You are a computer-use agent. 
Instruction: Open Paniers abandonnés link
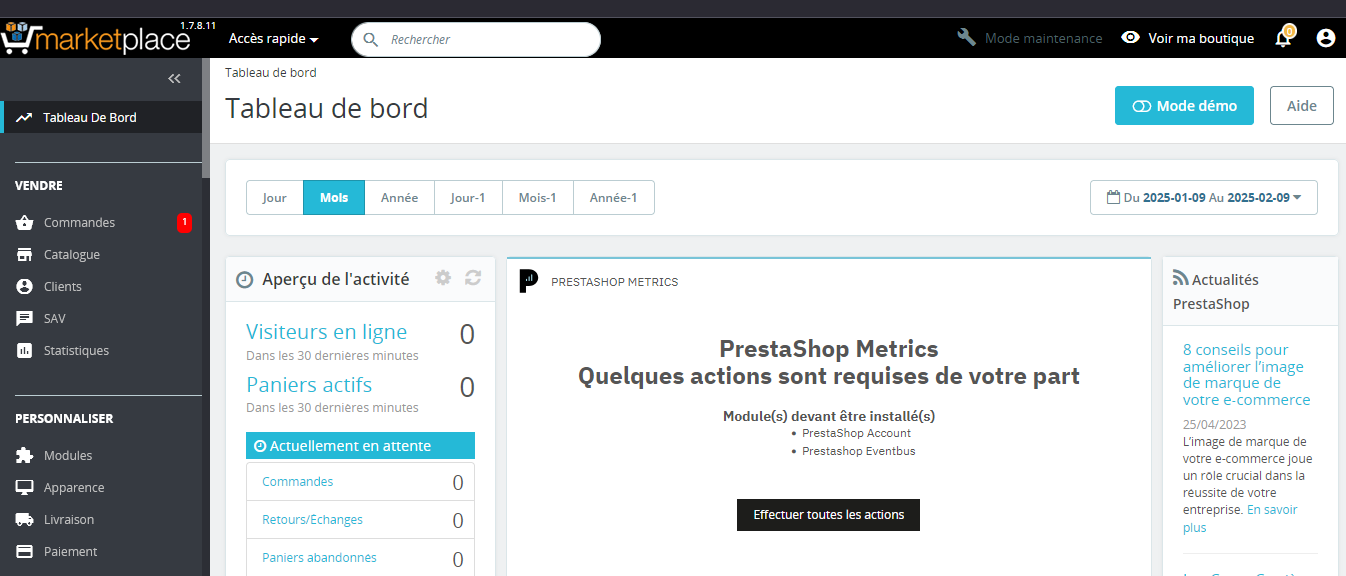[319, 557]
